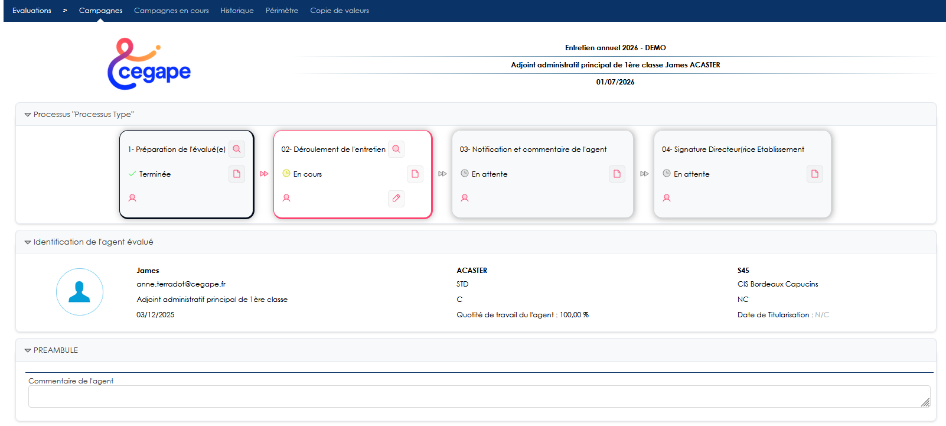Viewport: 946px width, 426px height.
Task: Click the Cegape logo
Action: 148,64
